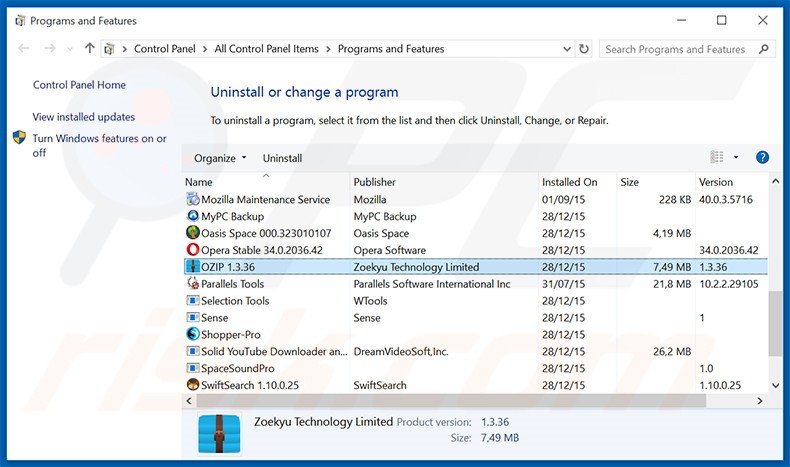This screenshot has height=467, width=790.
Task: Select the Parallels Tools entry name
Action: pos(232,284)
